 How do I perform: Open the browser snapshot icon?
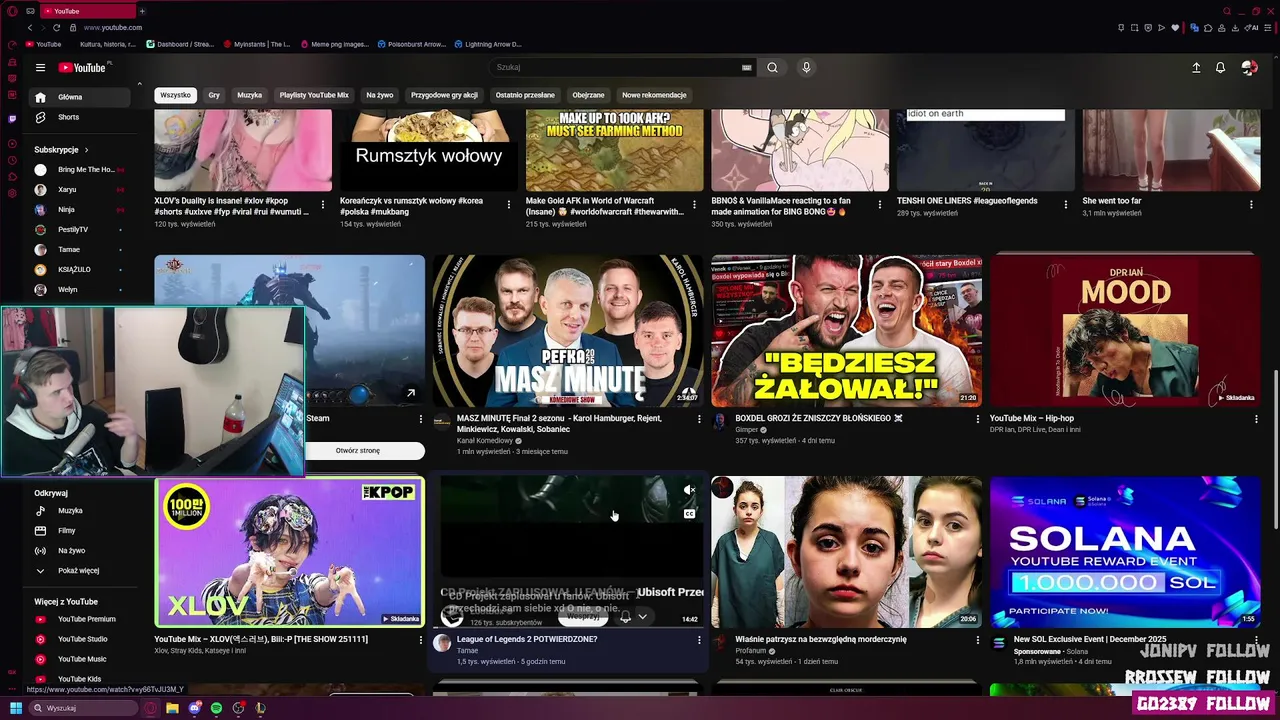click(x=1134, y=28)
